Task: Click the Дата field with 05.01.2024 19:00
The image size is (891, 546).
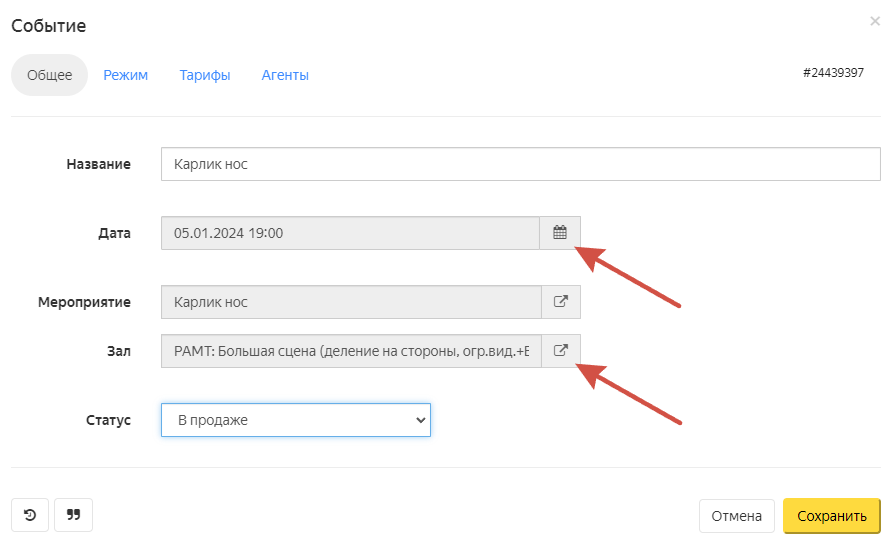Action: 350,233
